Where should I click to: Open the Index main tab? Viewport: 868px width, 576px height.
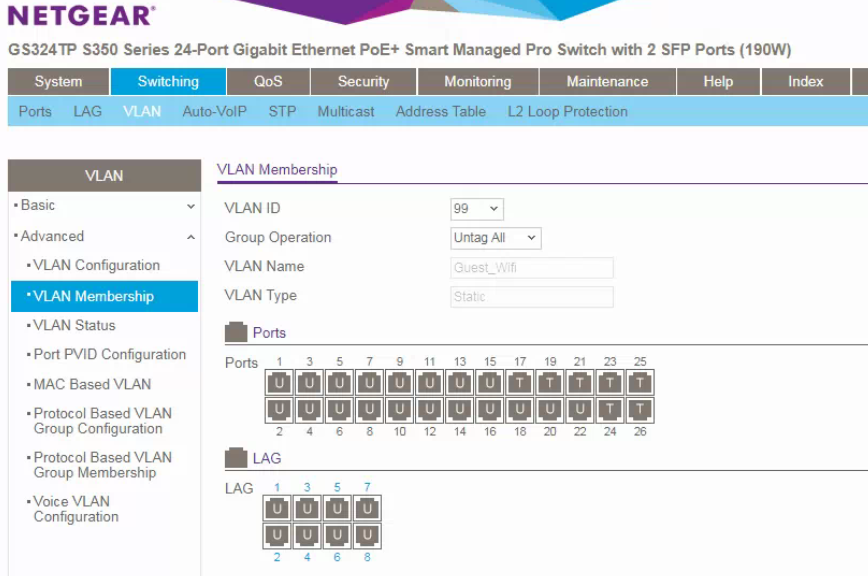point(805,81)
